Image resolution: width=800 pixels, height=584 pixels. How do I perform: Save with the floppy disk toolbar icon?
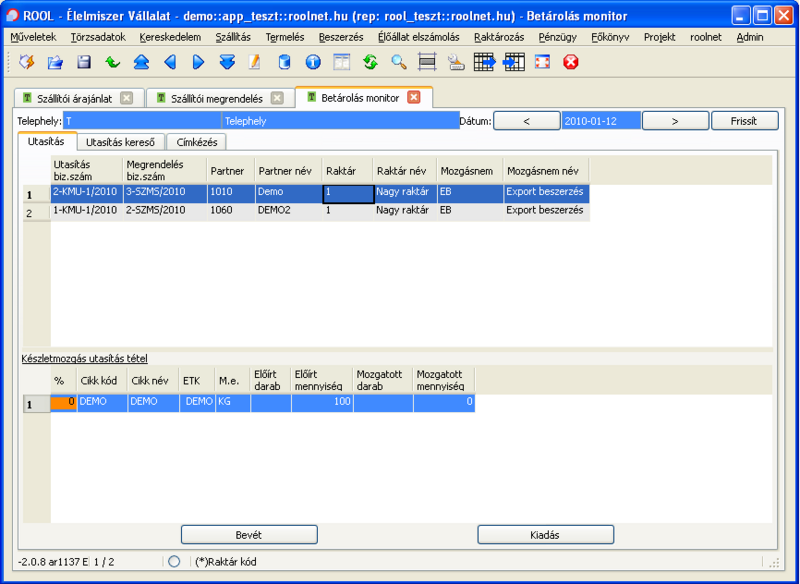point(83,63)
